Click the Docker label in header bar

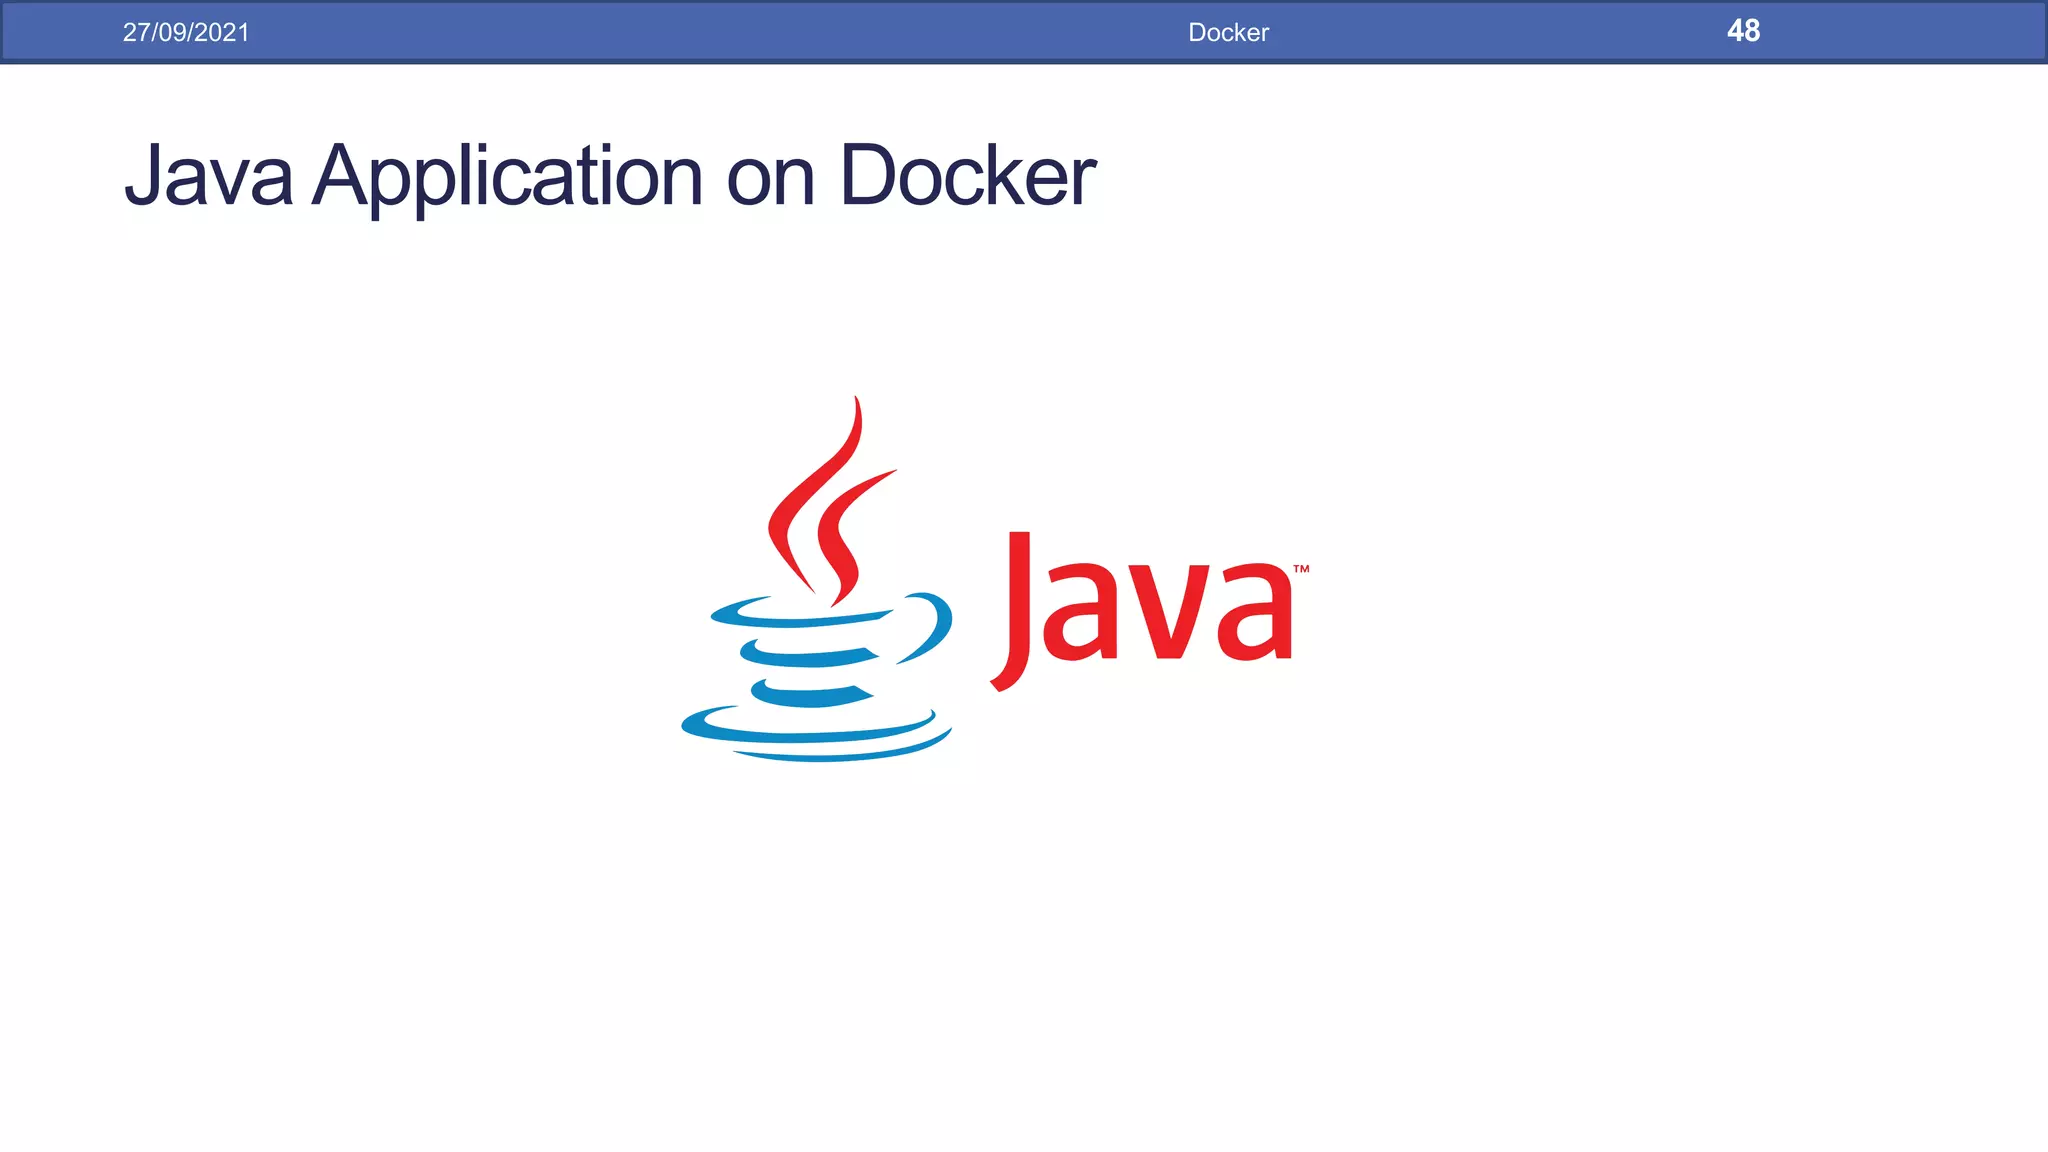click(1228, 32)
